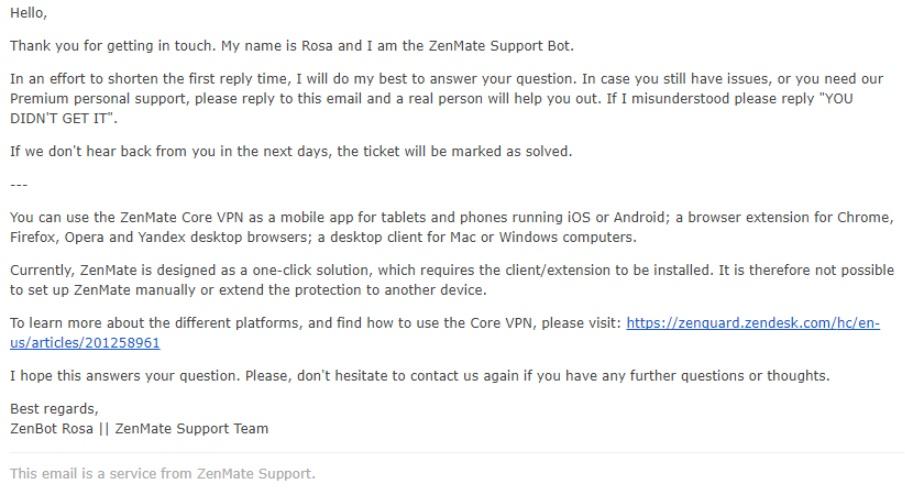This screenshot has height=488, width=905.
Task: Click the sentence introducing Rosa the Support Bot
Action: 291,46
